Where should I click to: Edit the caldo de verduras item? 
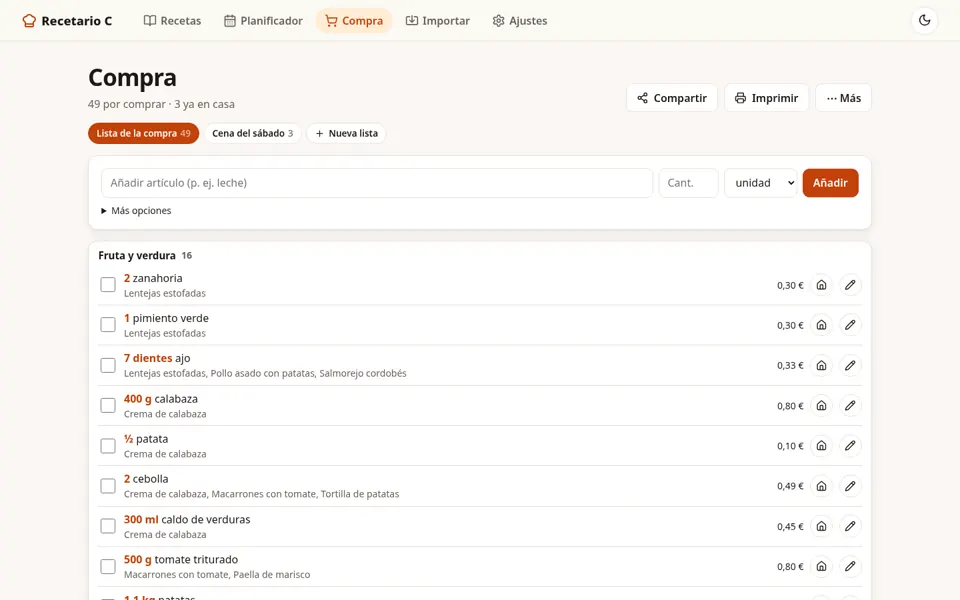pyautogui.click(x=850, y=526)
